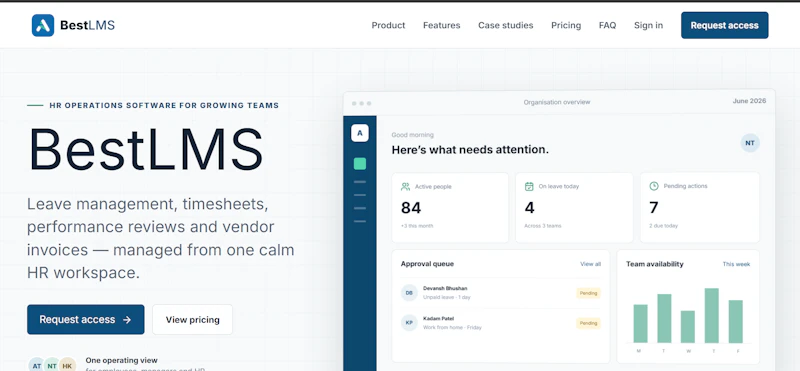
Task: Click Pending badge for Devansh Bhushan
Action: pyautogui.click(x=588, y=293)
